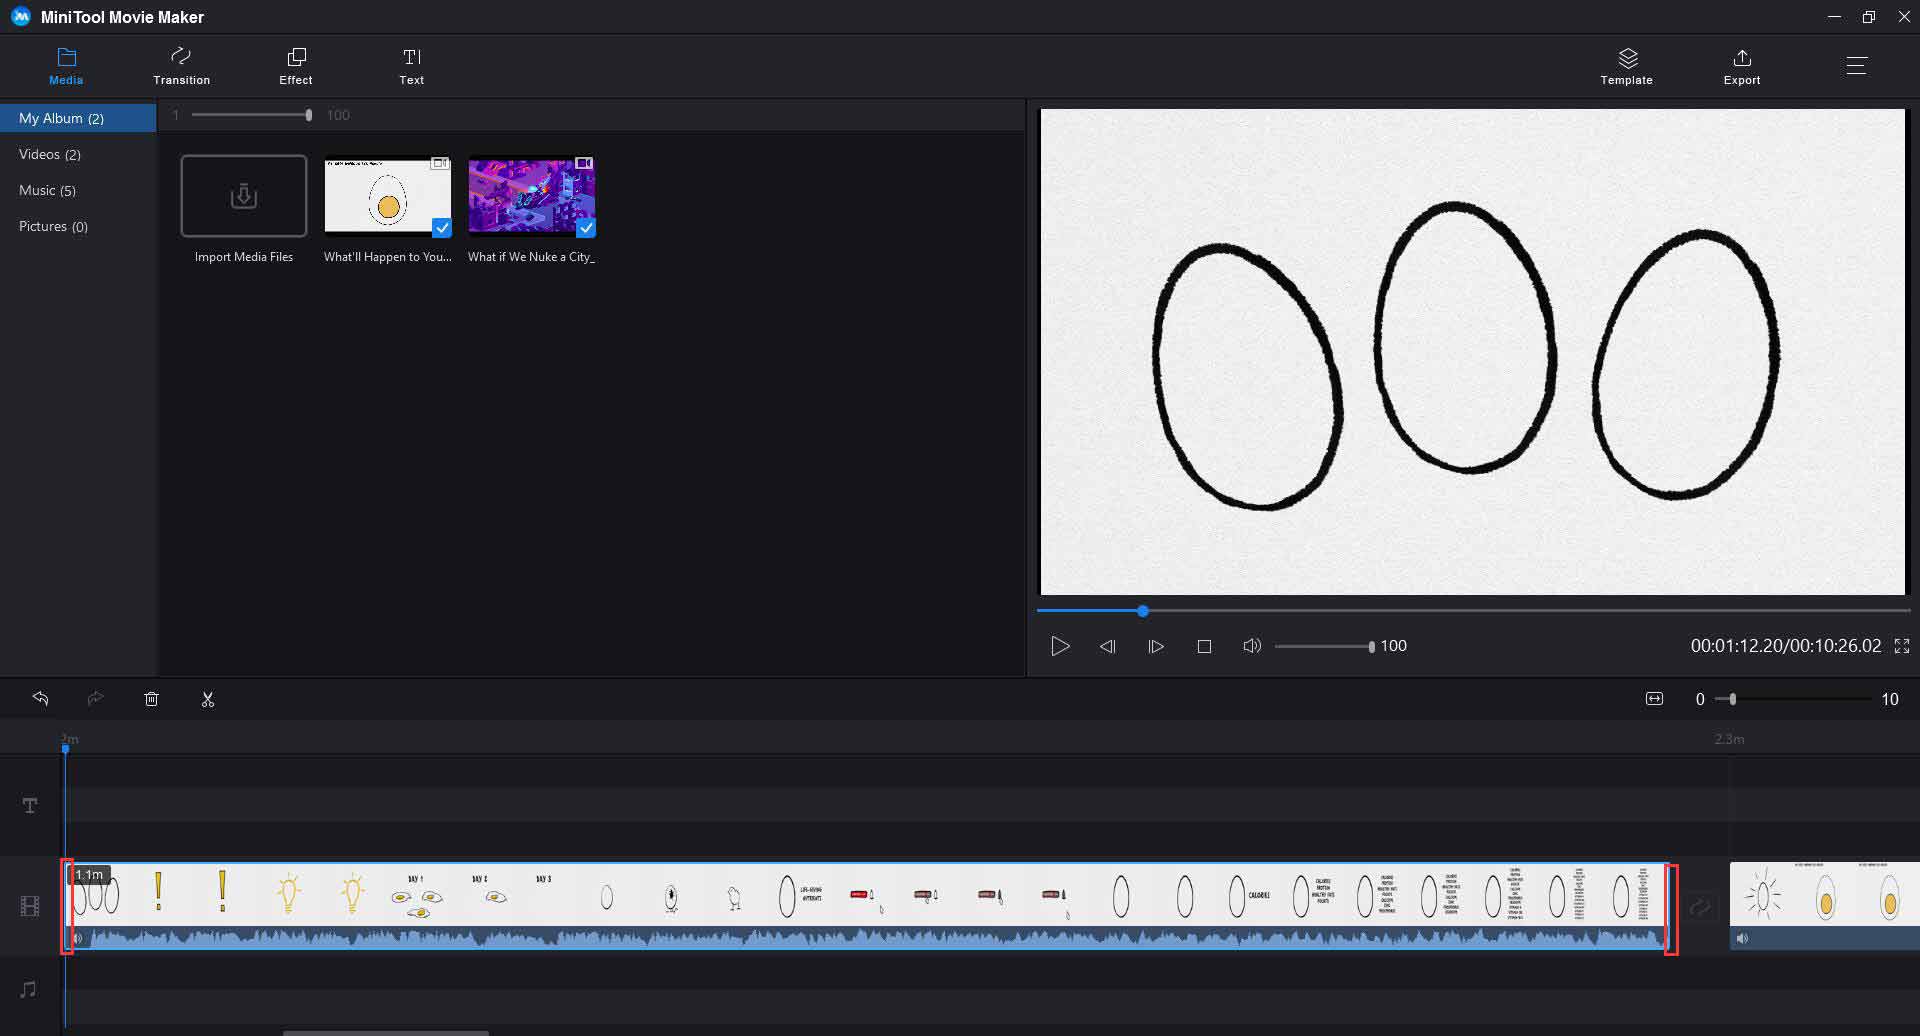Open the Template panel
Viewport: 1920px width, 1036px height.
click(1625, 65)
